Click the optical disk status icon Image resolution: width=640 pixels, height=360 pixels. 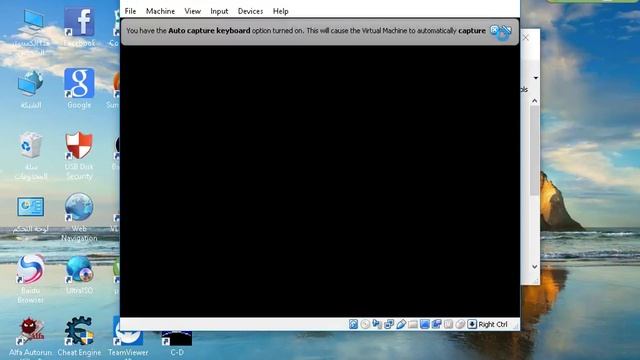click(x=365, y=324)
